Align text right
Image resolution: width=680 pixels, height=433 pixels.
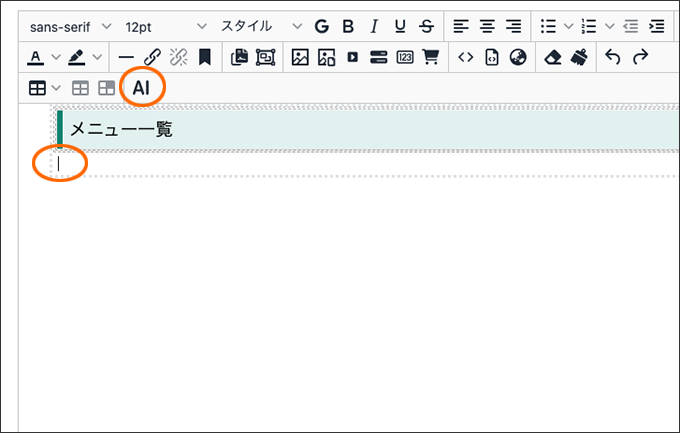tap(514, 27)
